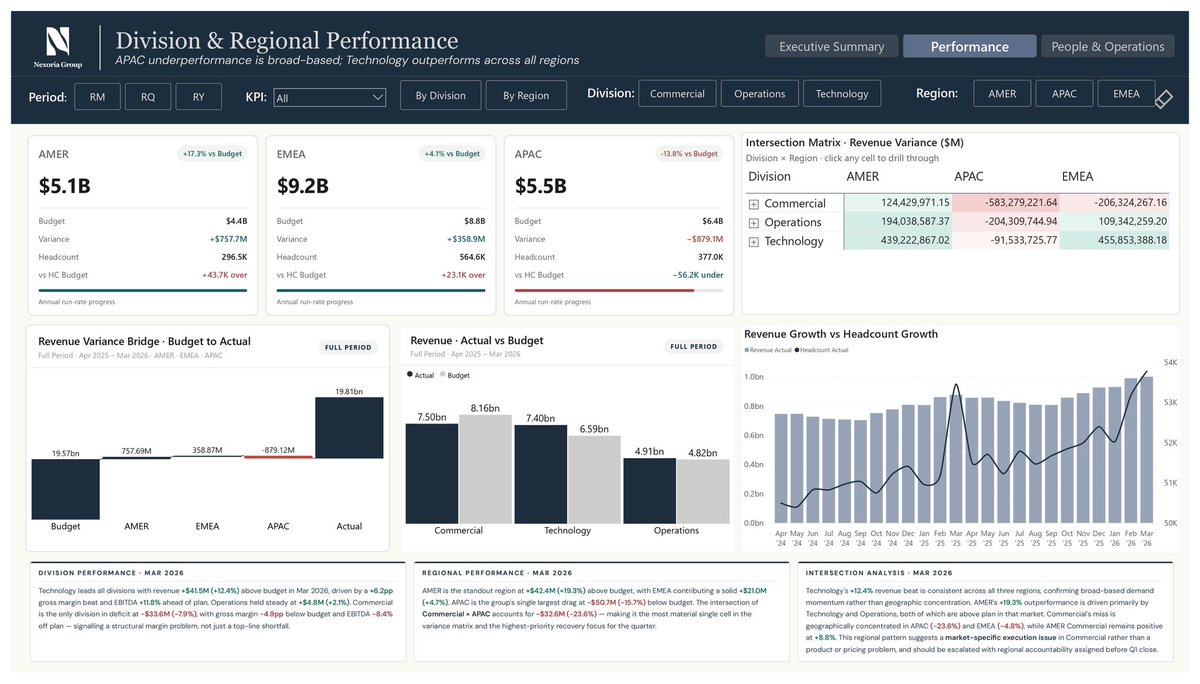Open the KPI dropdown showing All
Viewport: 1200px width, 684px height.
tap(329, 97)
